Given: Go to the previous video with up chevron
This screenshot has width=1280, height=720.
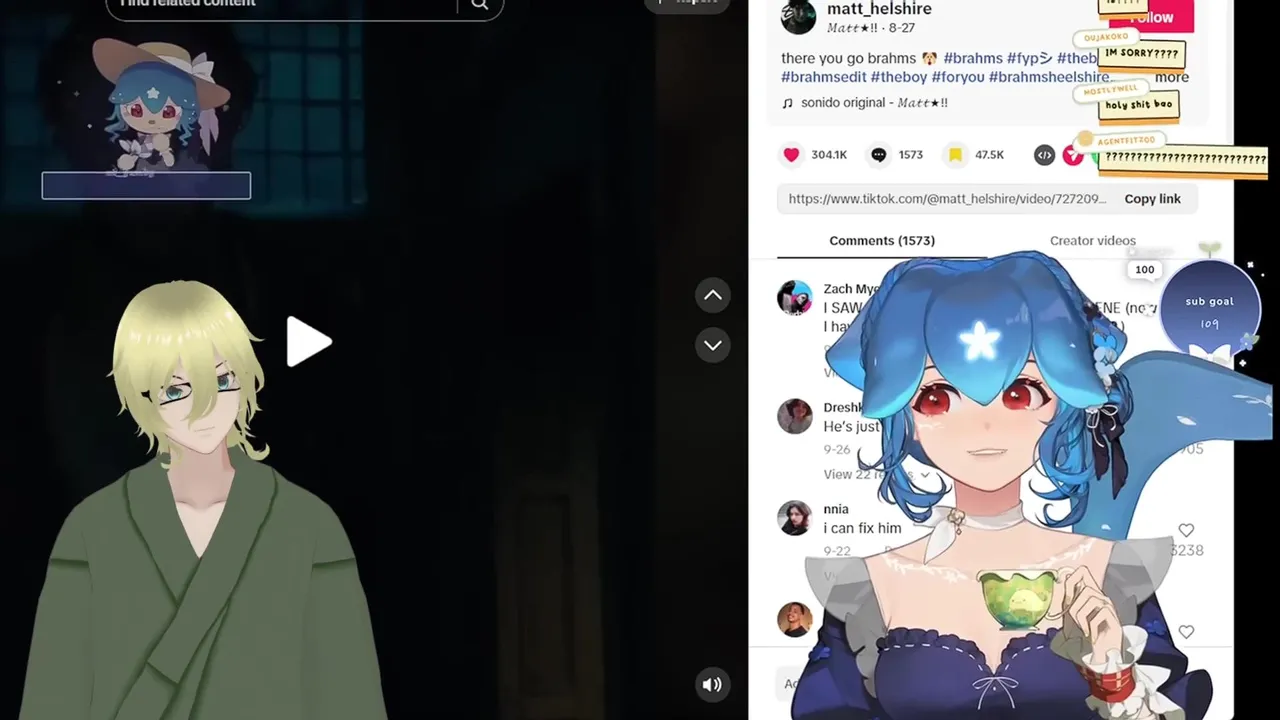Looking at the screenshot, I should coord(713,295).
